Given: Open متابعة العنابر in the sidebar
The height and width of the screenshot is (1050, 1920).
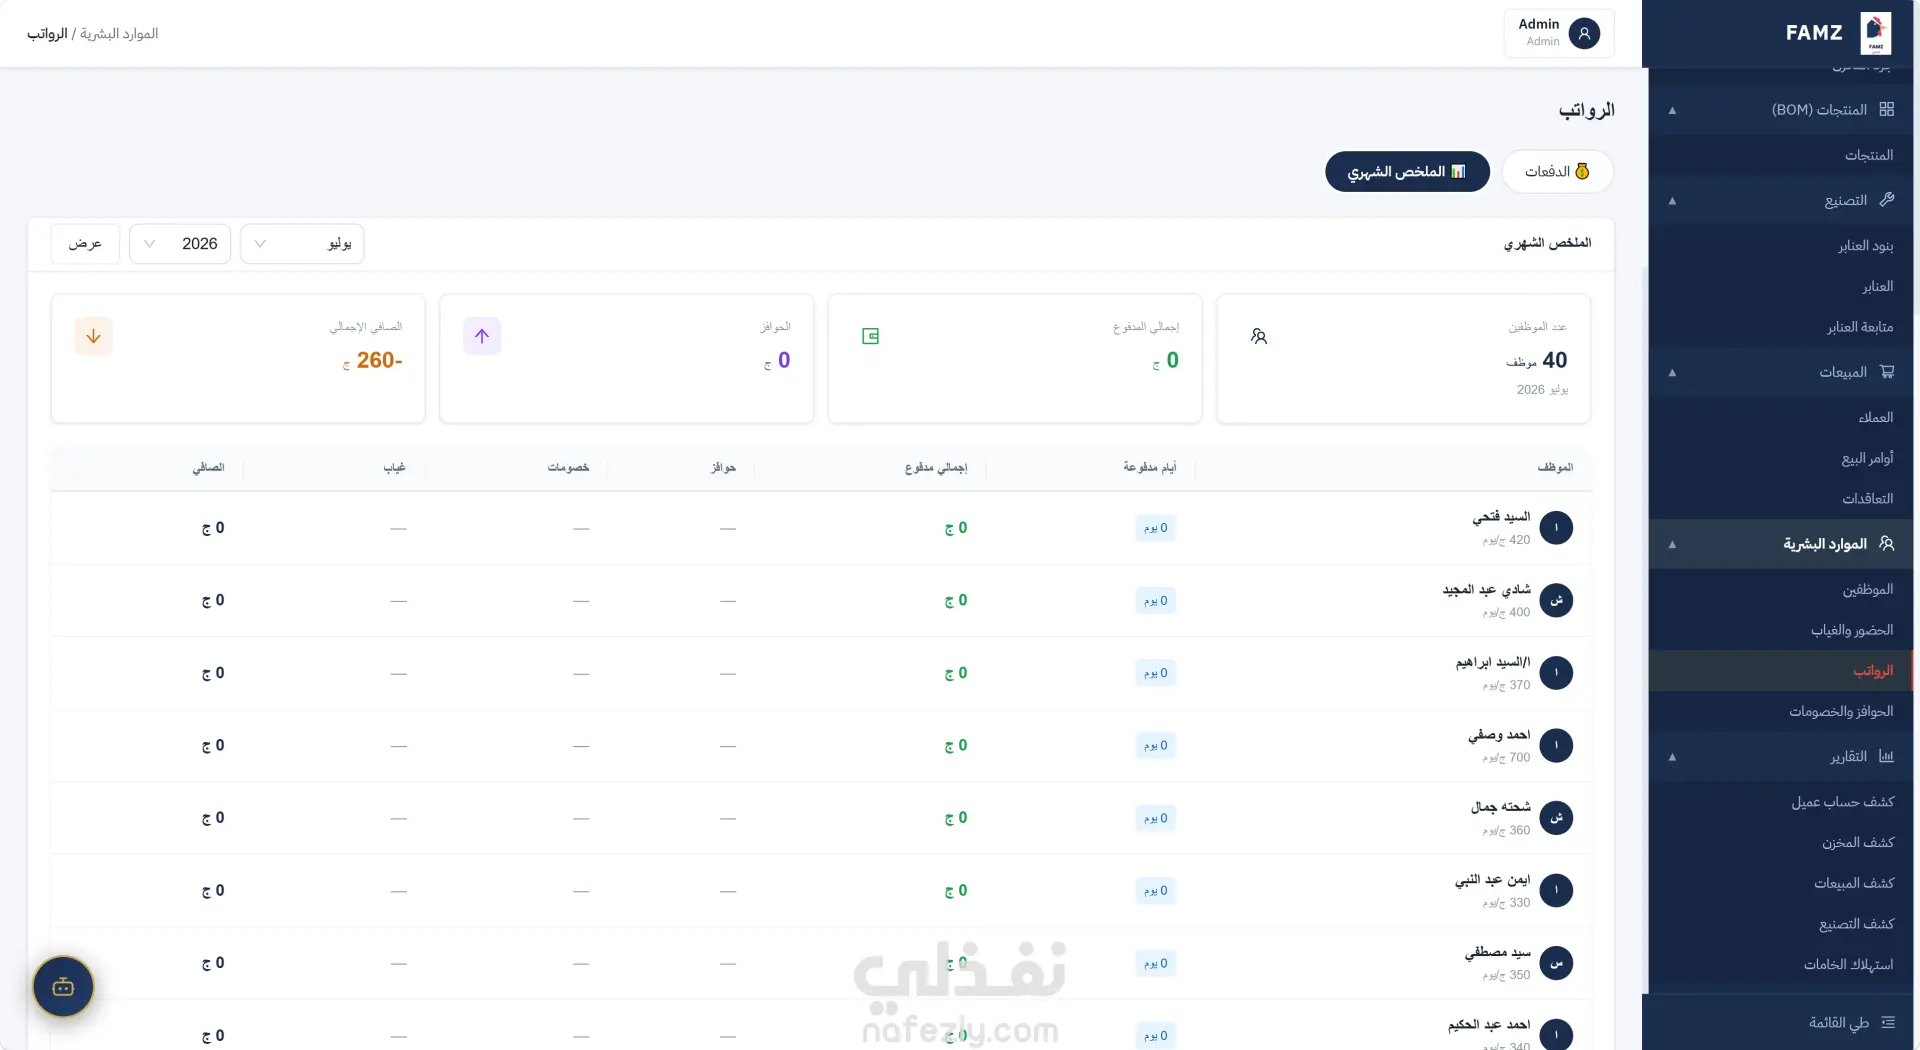Looking at the screenshot, I should click(x=1859, y=327).
